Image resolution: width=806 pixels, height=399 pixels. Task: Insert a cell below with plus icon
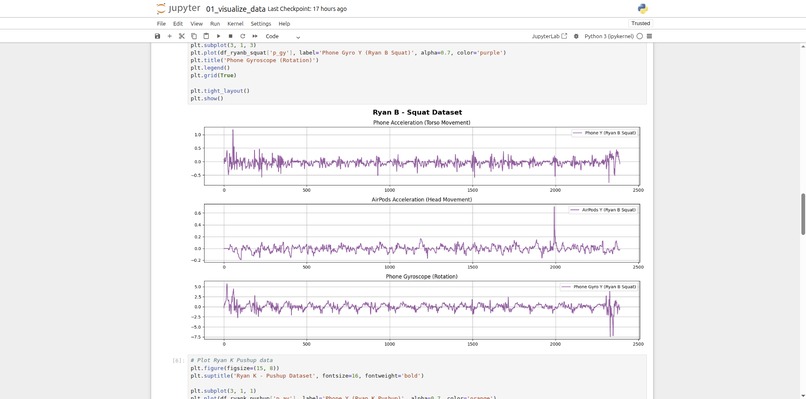pyautogui.click(x=170, y=37)
